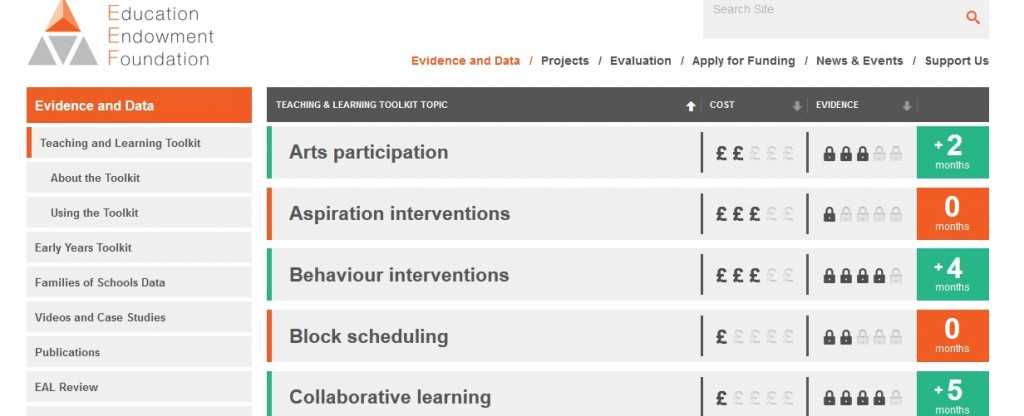Click the +2 months green badge
Image resolution: width=1024 pixels, height=416 pixels.
click(952, 152)
